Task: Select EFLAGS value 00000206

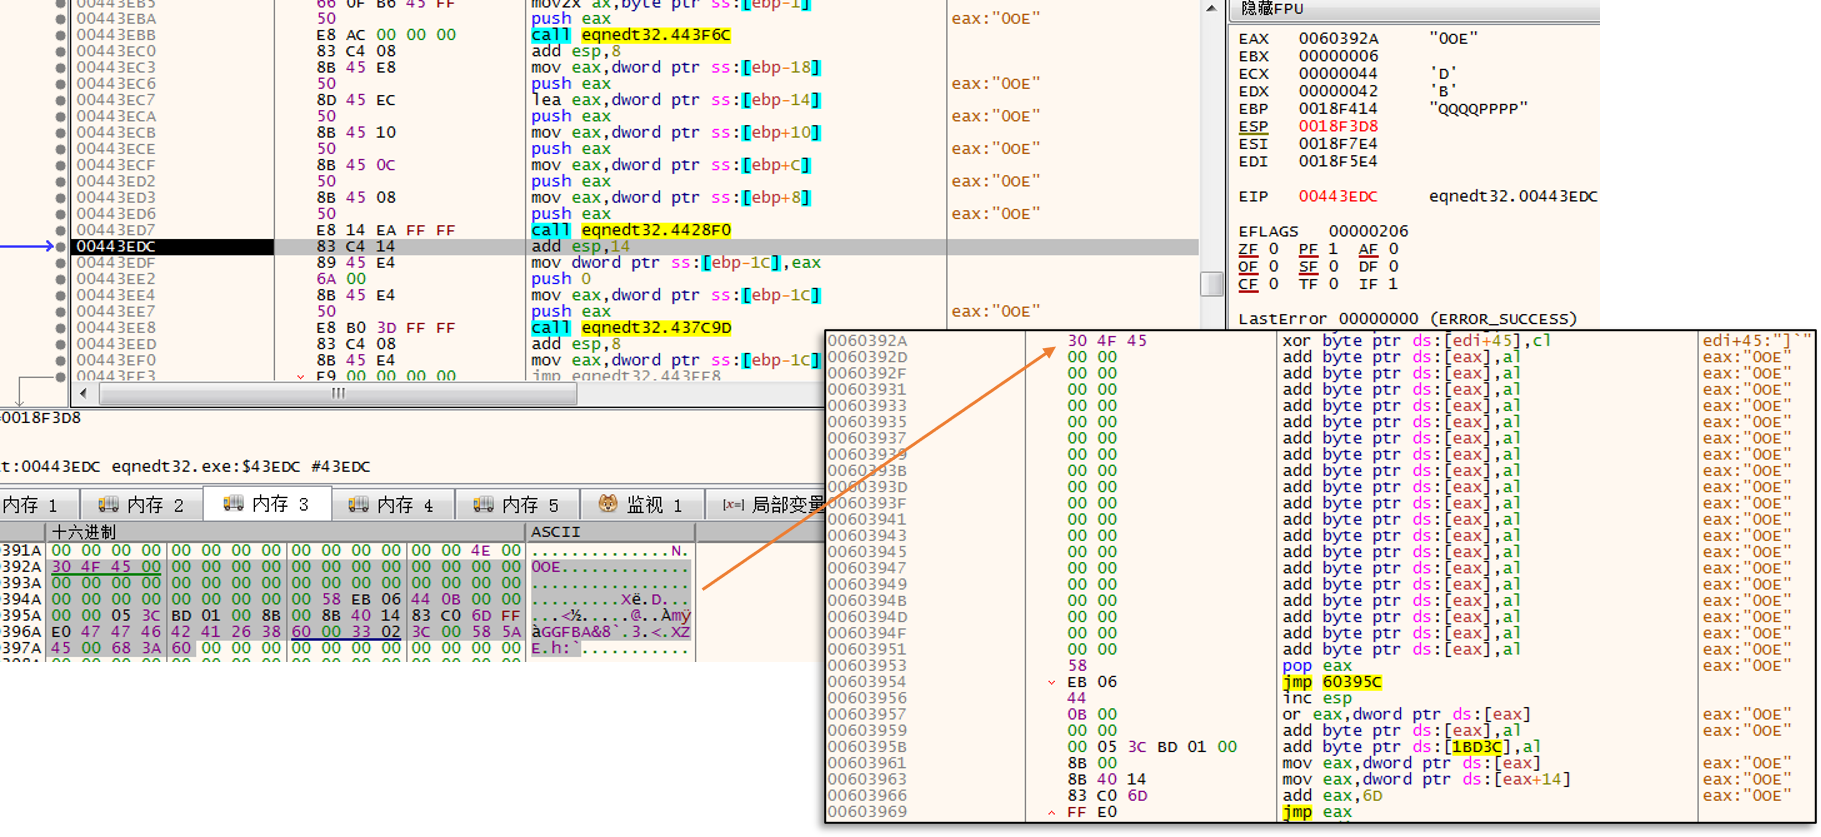Action: click(1368, 231)
